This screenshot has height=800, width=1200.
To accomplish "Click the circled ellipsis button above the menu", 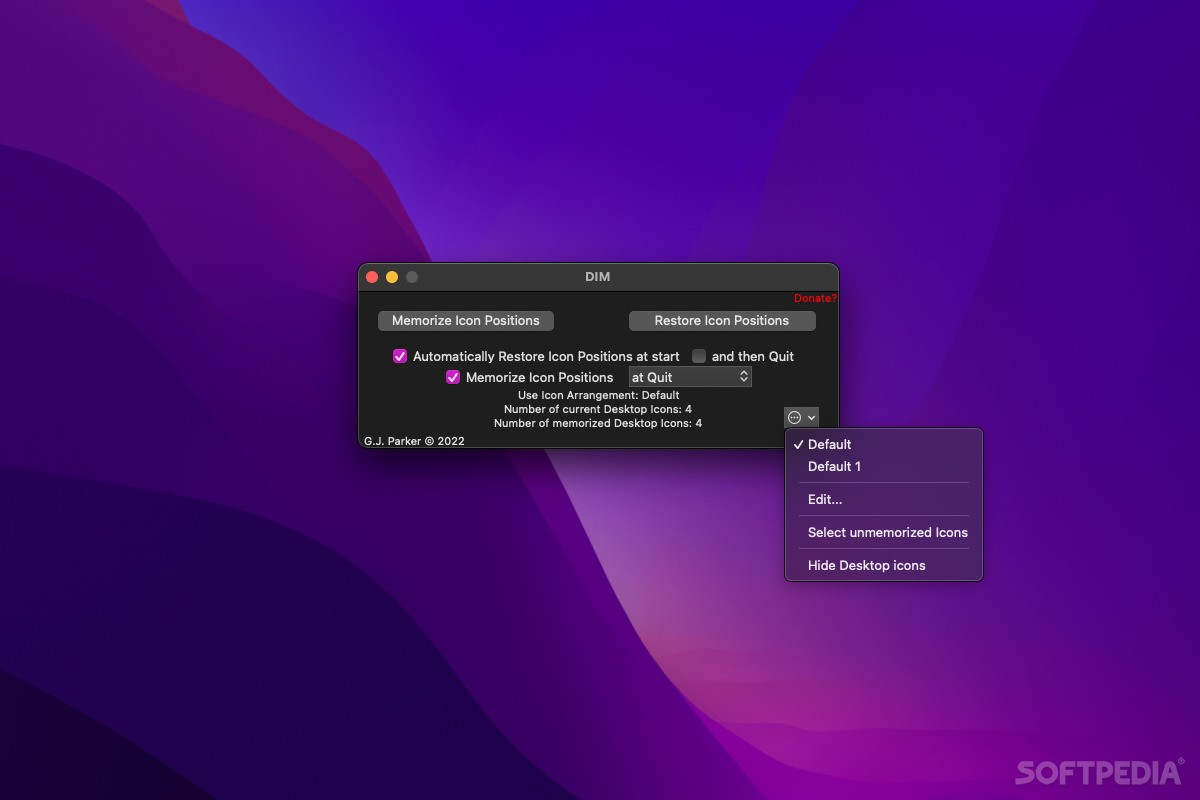I will coord(795,417).
